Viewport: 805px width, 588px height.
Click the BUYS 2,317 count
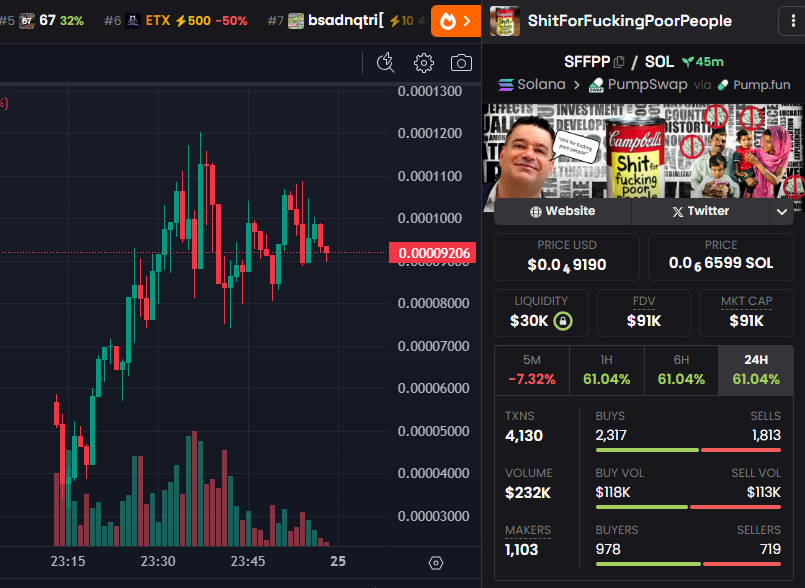click(611, 435)
